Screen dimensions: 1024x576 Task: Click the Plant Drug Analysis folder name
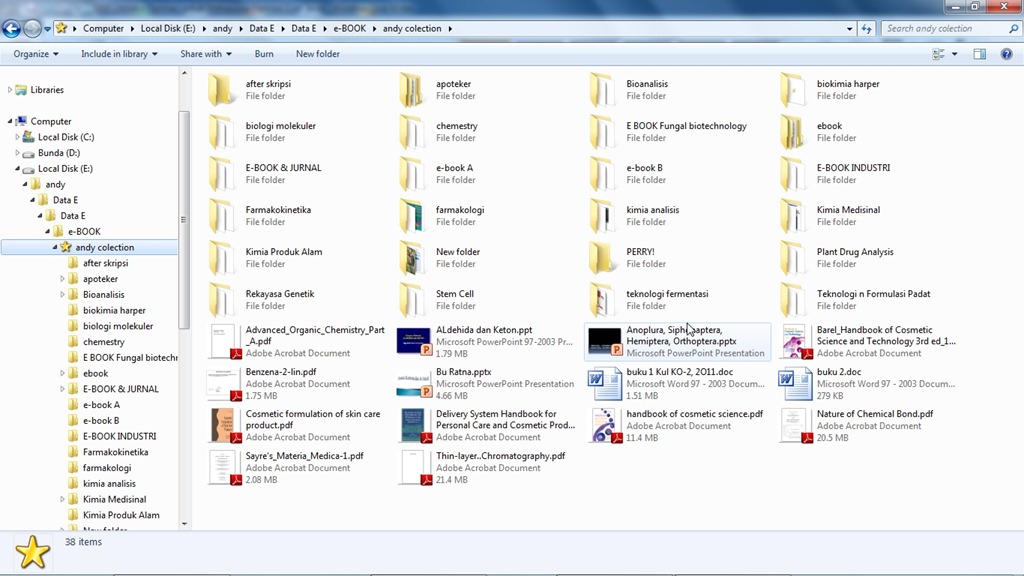tap(855, 252)
